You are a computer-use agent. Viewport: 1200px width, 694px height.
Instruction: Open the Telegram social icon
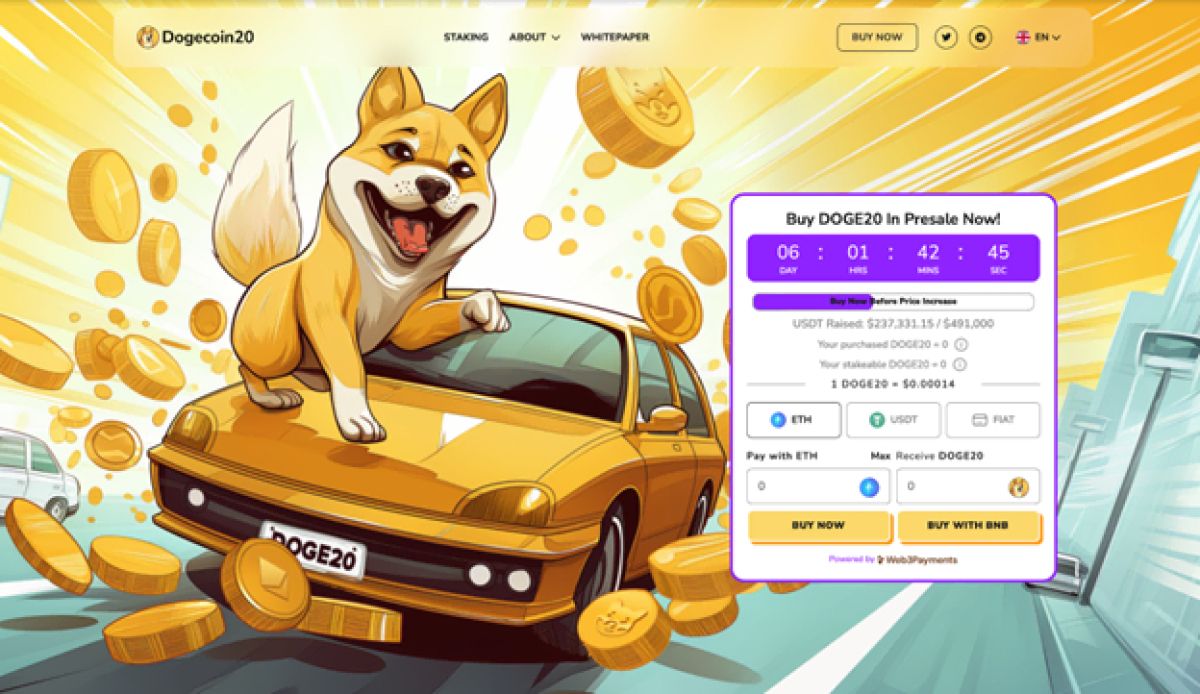(x=982, y=37)
